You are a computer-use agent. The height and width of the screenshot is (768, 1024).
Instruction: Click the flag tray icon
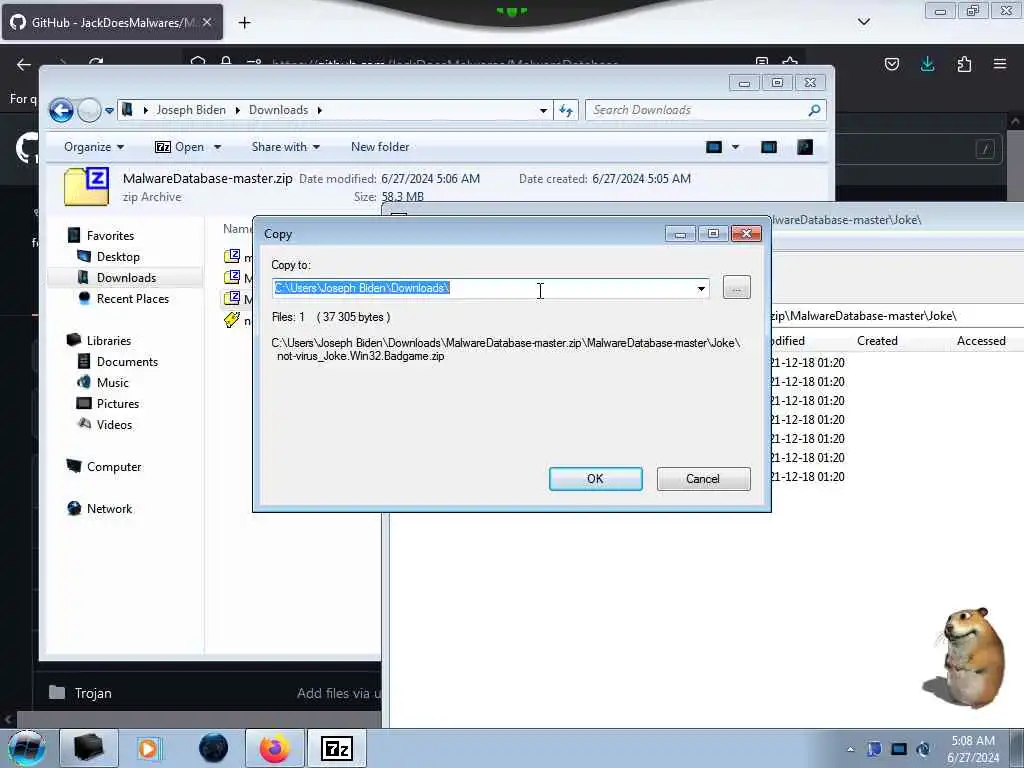pyautogui.click(x=874, y=749)
